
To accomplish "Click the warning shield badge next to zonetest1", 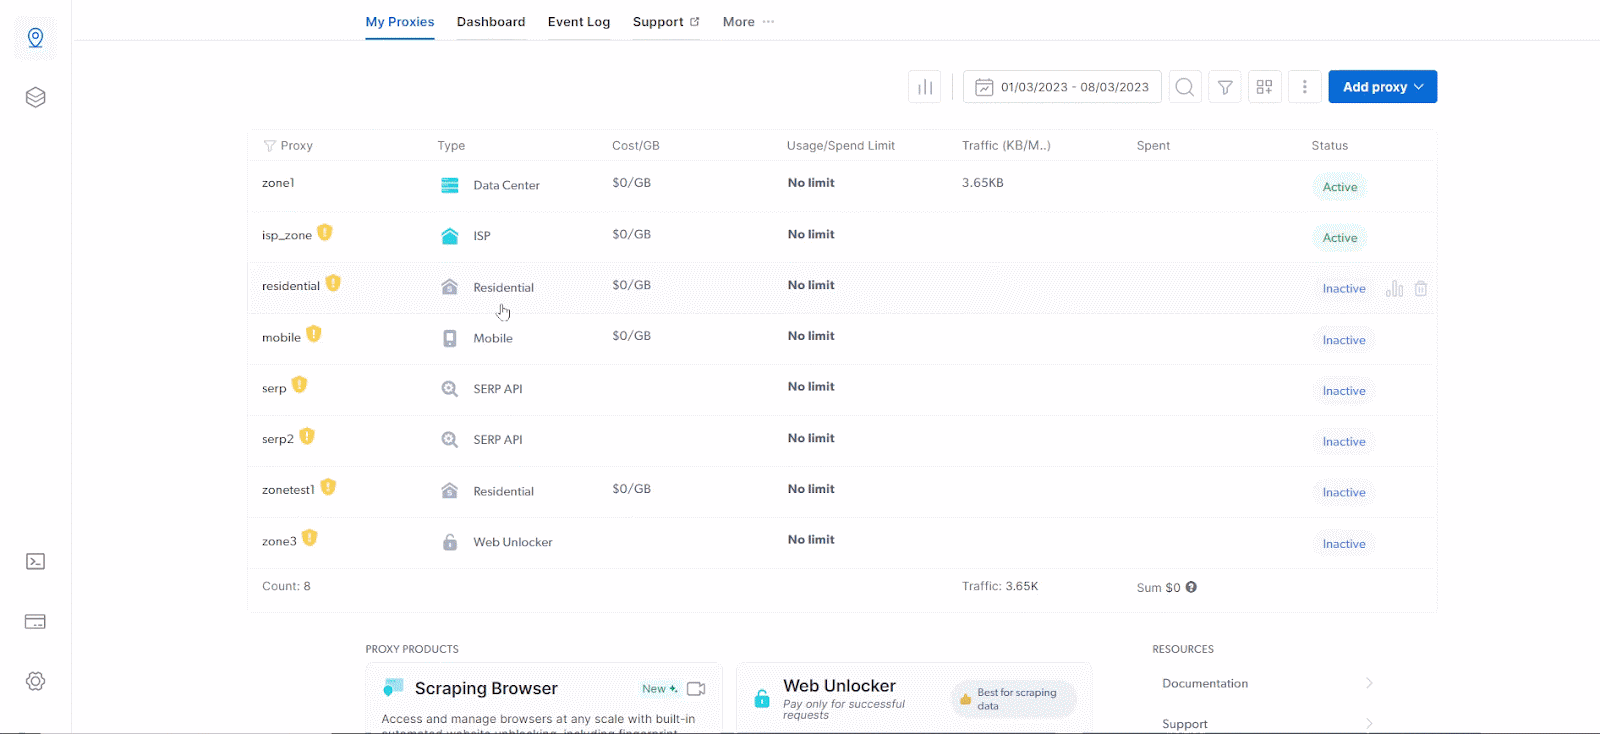I will click(328, 487).
